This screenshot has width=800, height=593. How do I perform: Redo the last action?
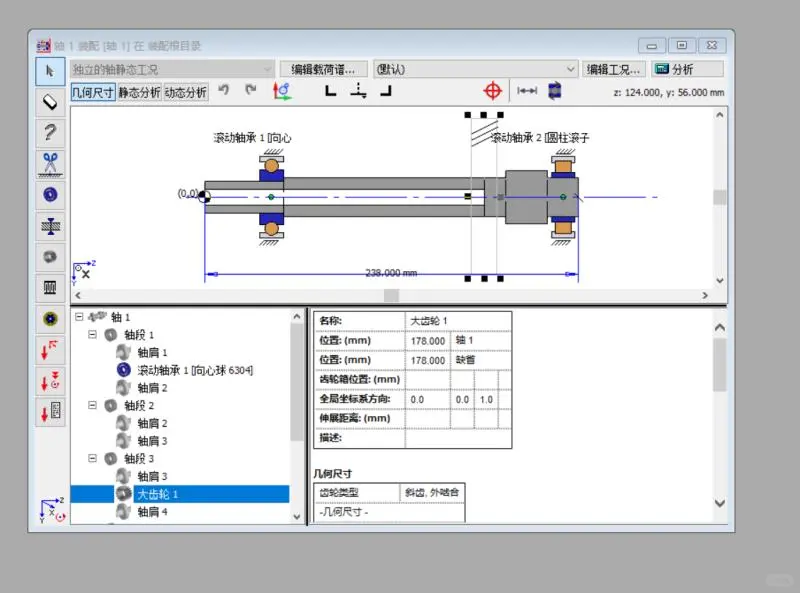point(250,91)
